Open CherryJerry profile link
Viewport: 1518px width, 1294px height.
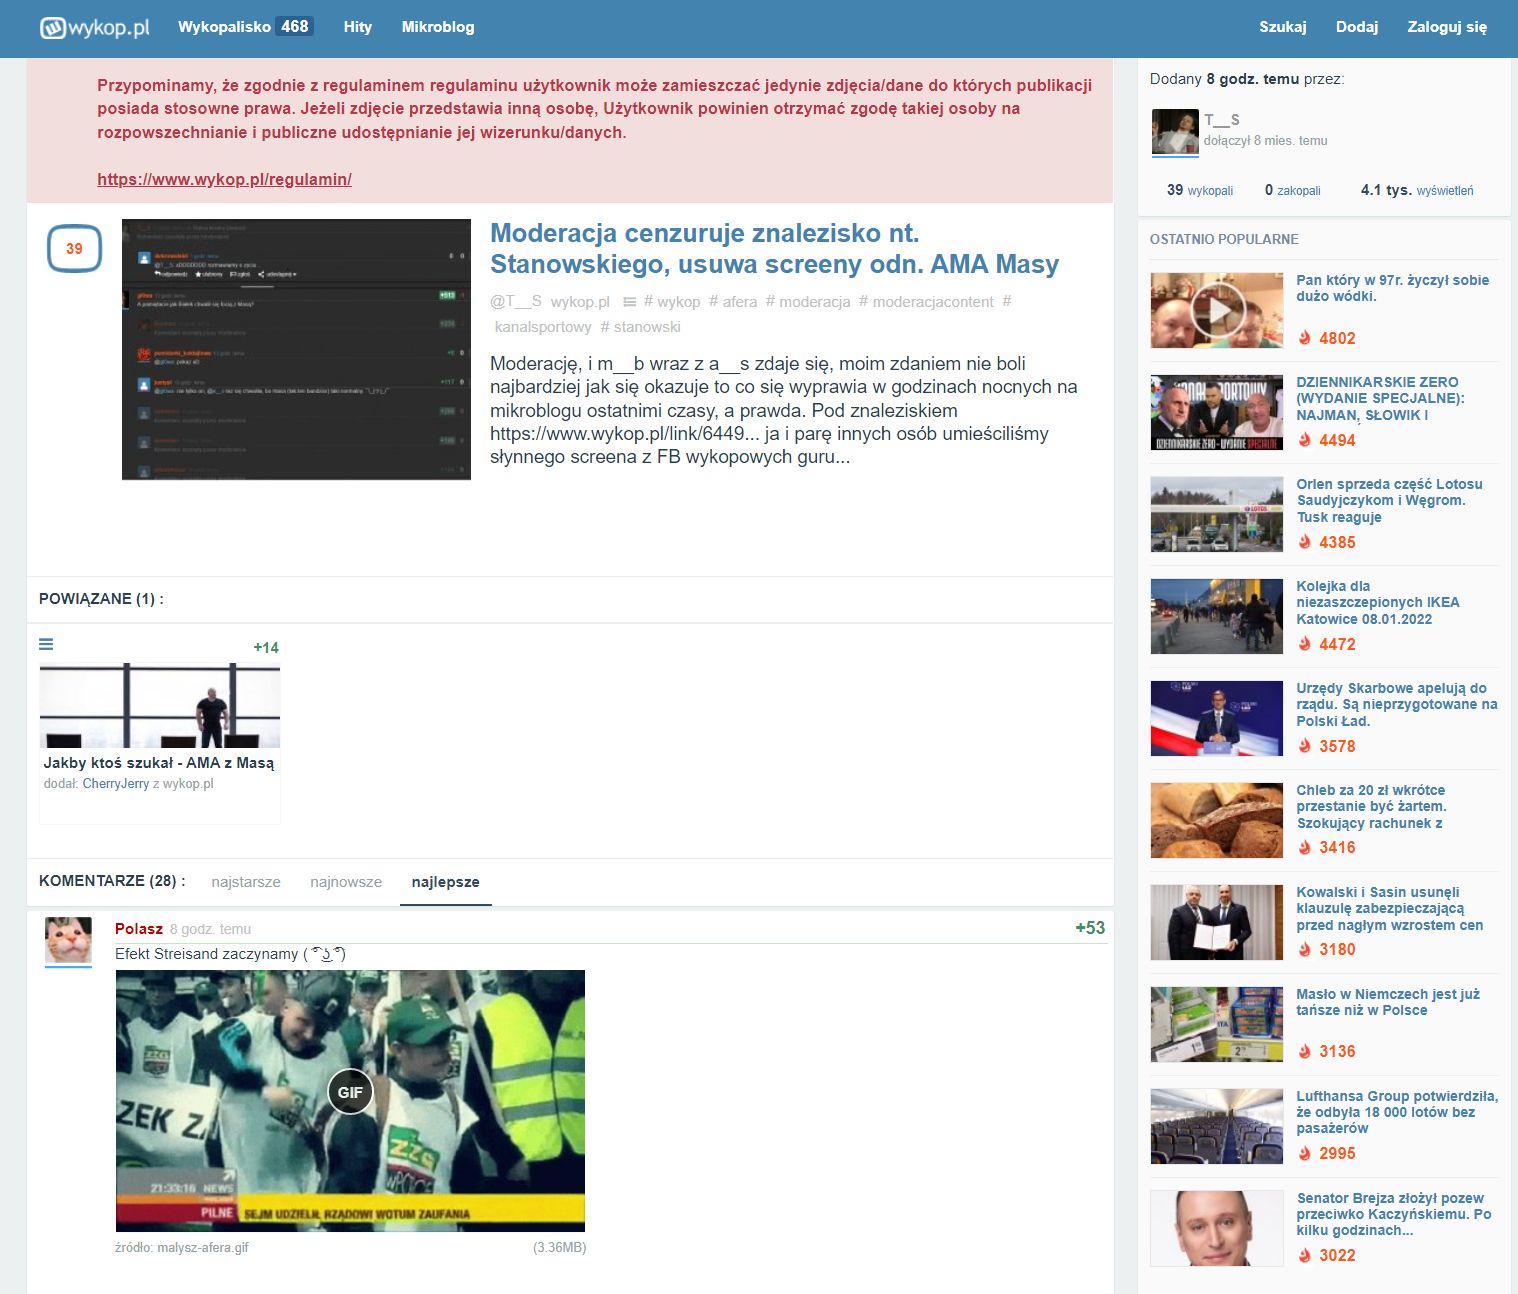click(x=116, y=783)
